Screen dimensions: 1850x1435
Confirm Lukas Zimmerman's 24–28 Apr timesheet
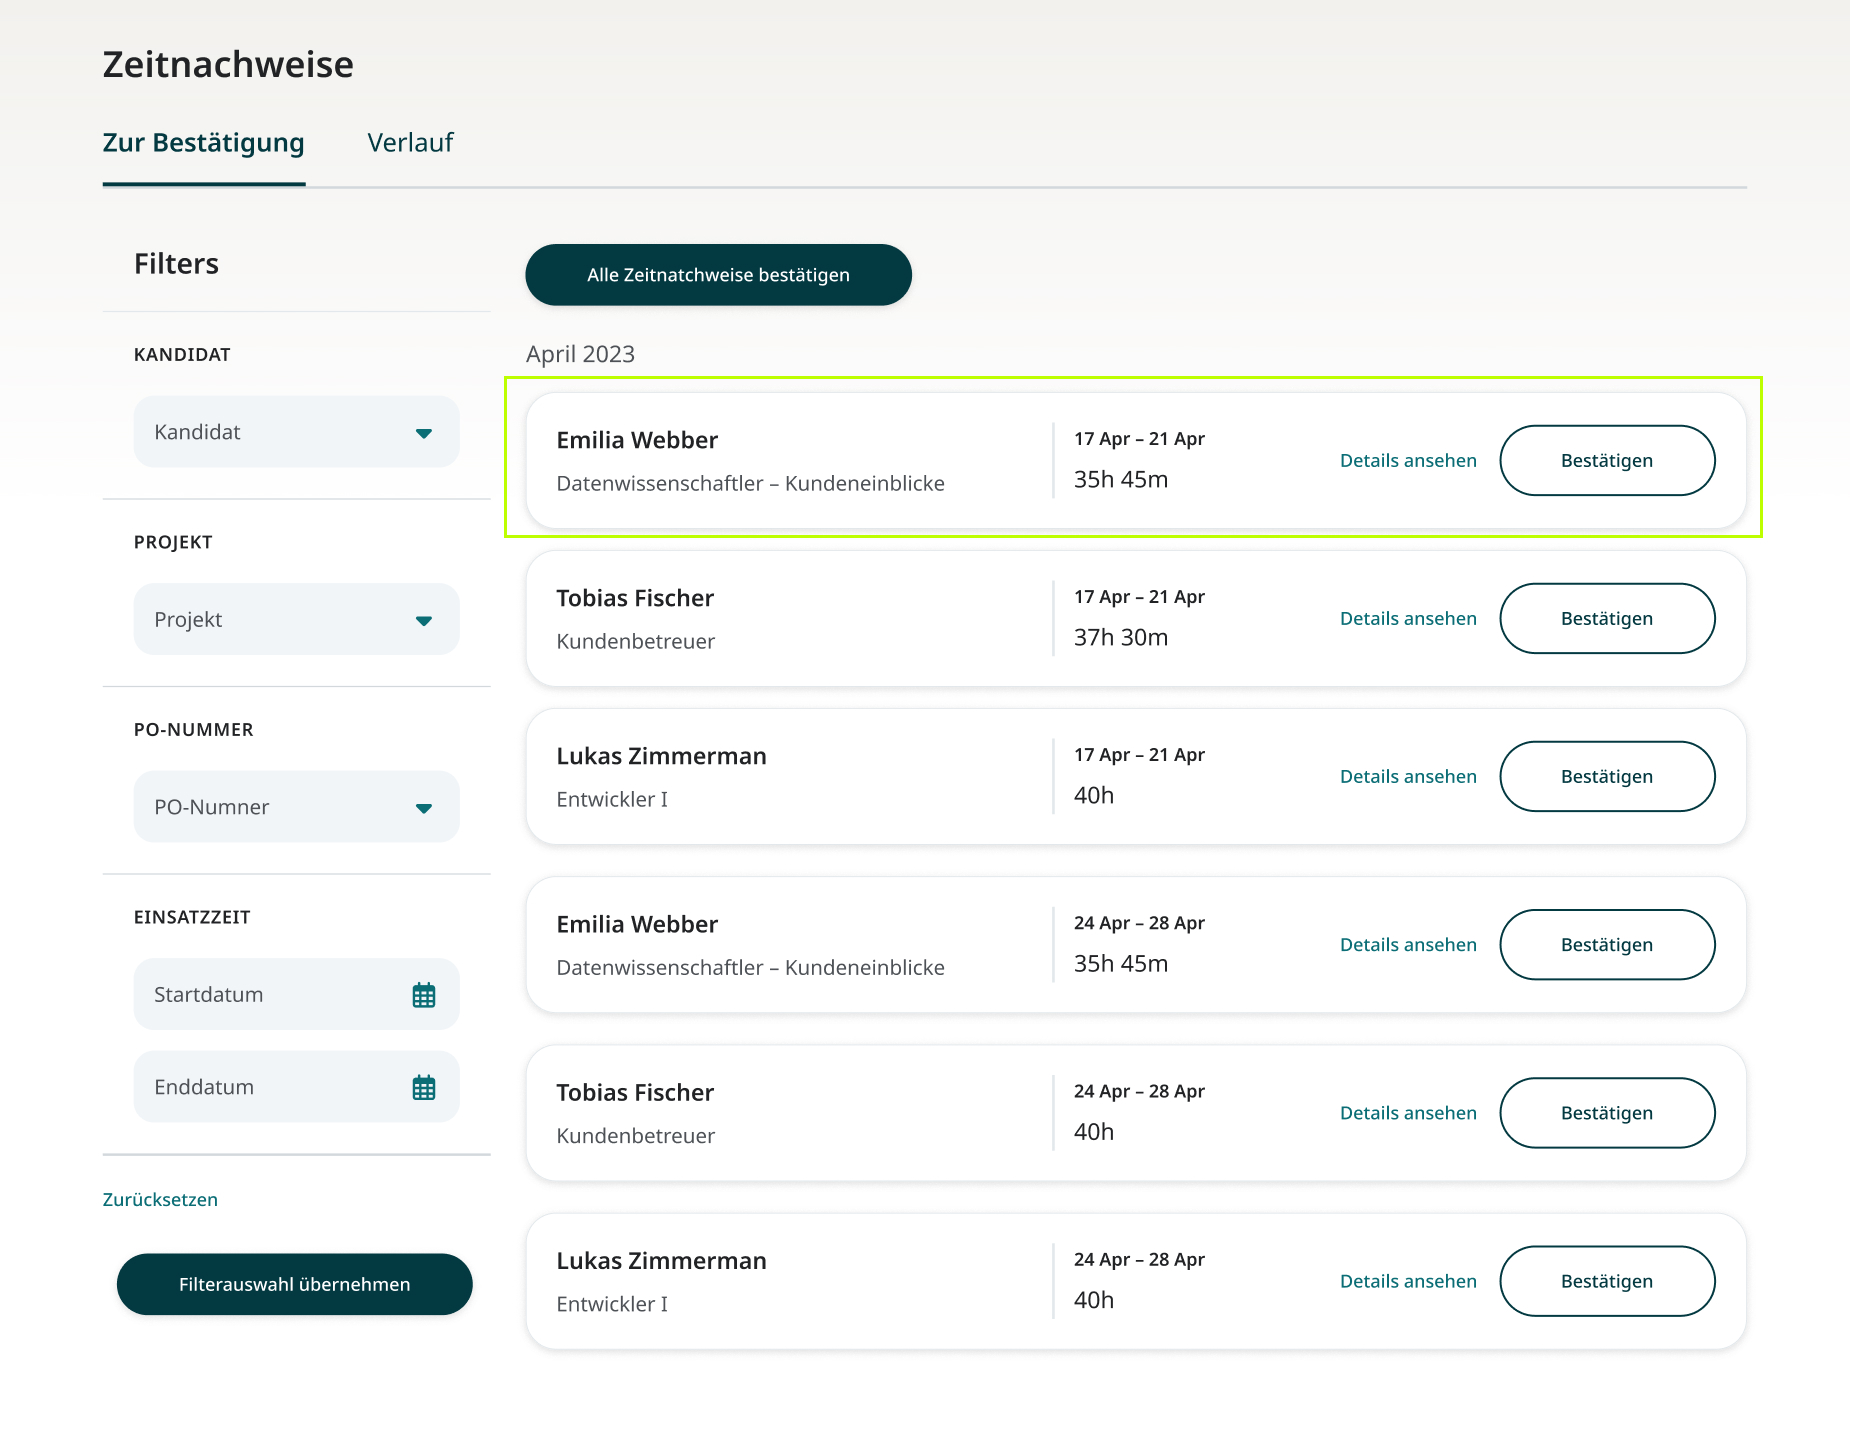point(1606,1281)
